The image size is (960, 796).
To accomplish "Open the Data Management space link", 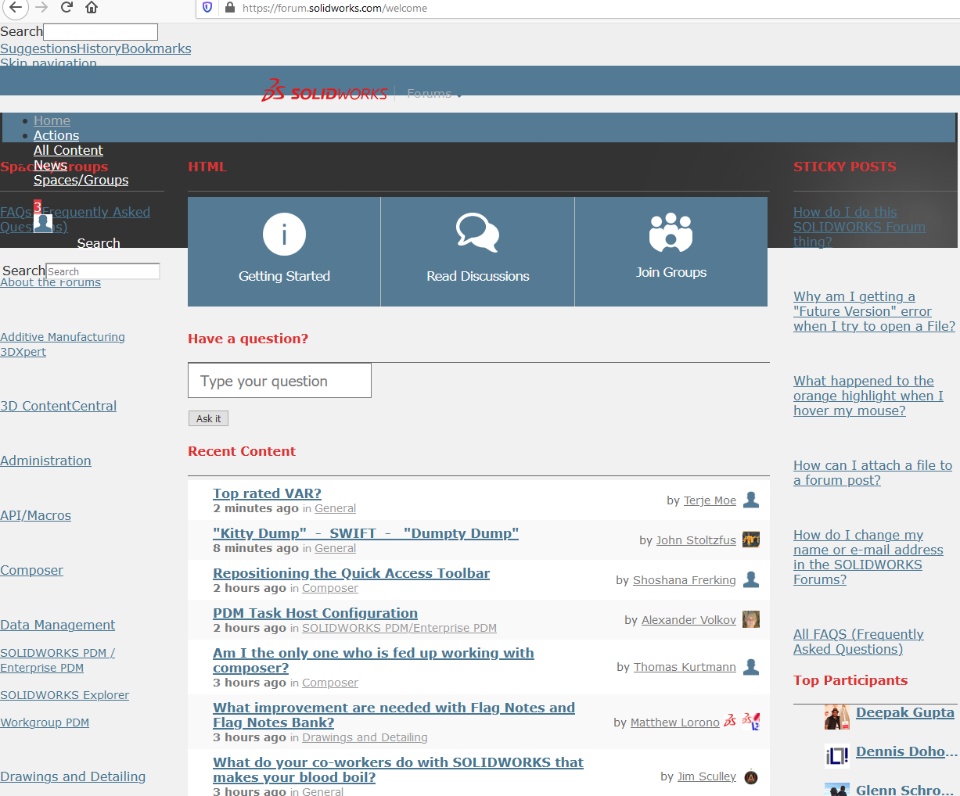I will [x=58, y=625].
